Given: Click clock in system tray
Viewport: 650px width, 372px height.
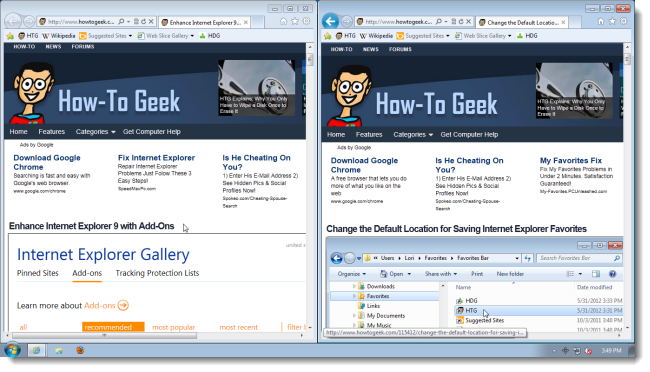Looking at the screenshot, I should [x=611, y=351].
